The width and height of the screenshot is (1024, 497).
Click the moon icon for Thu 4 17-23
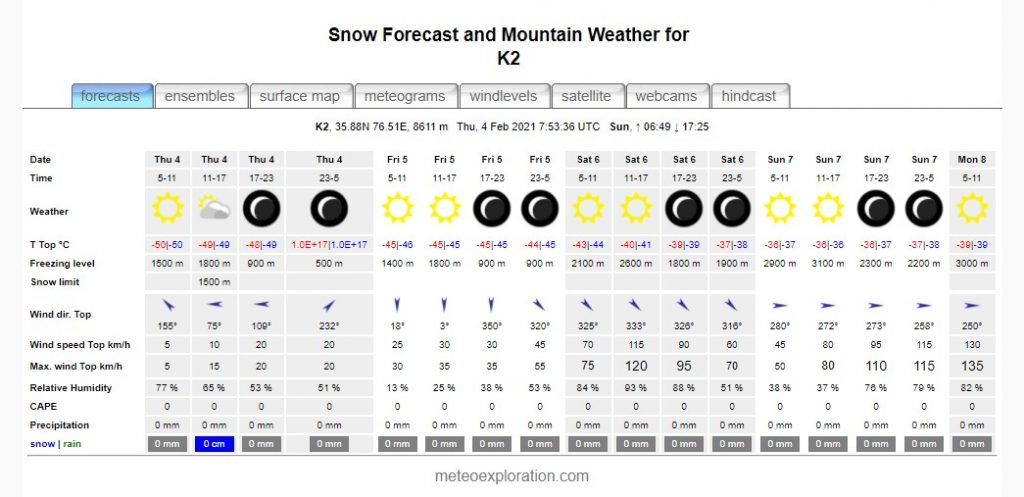click(262, 208)
